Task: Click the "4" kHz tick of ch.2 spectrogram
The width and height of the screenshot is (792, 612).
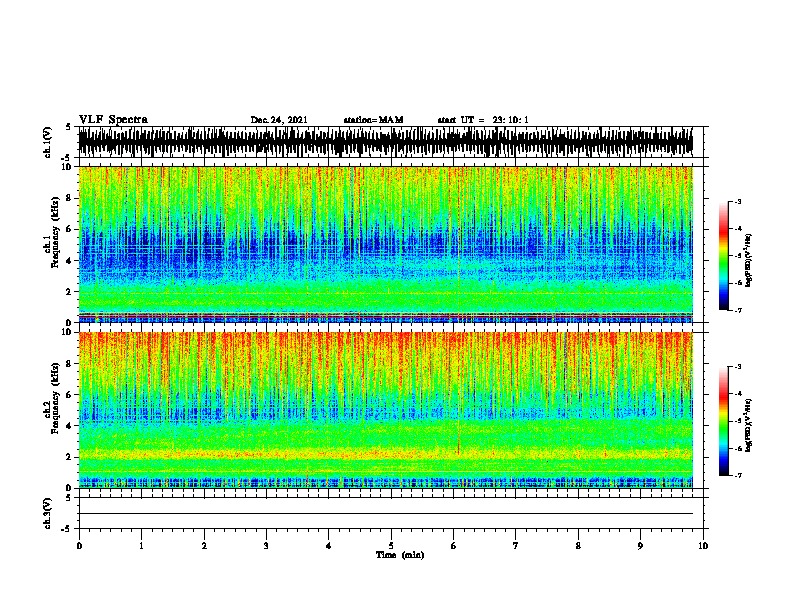Action: click(x=70, y=426)
